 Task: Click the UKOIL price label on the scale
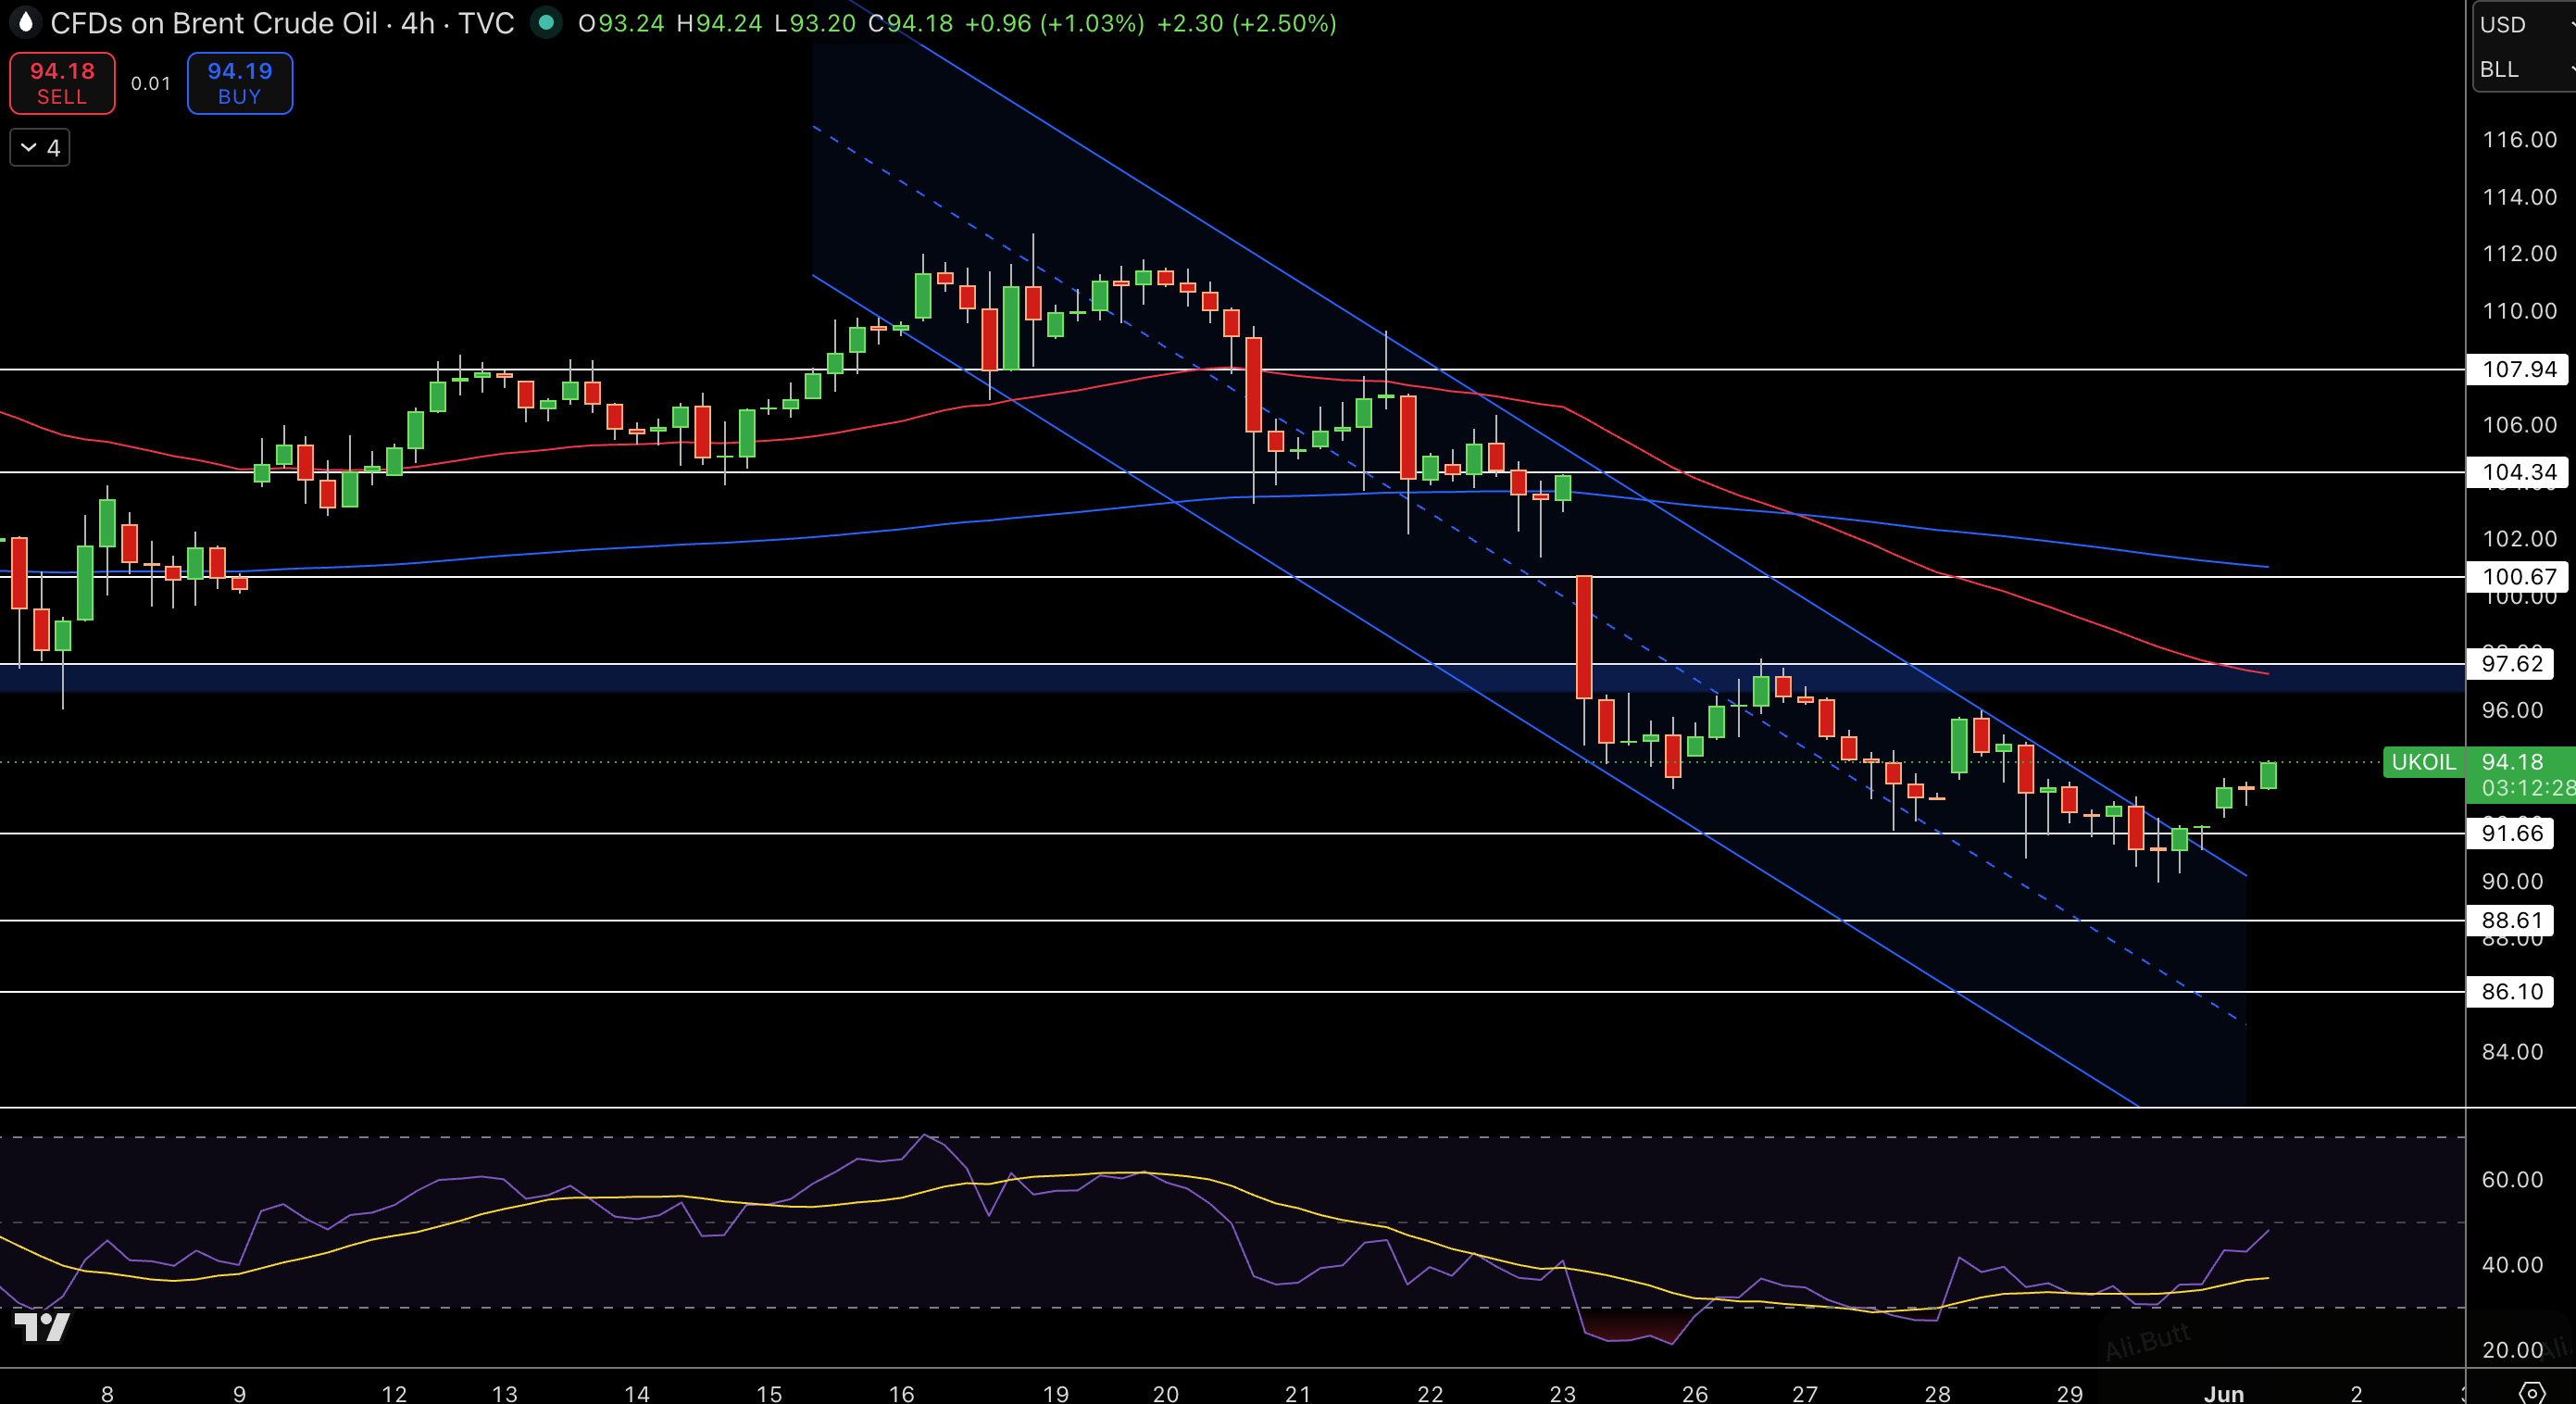click(x=2424, y=762)
